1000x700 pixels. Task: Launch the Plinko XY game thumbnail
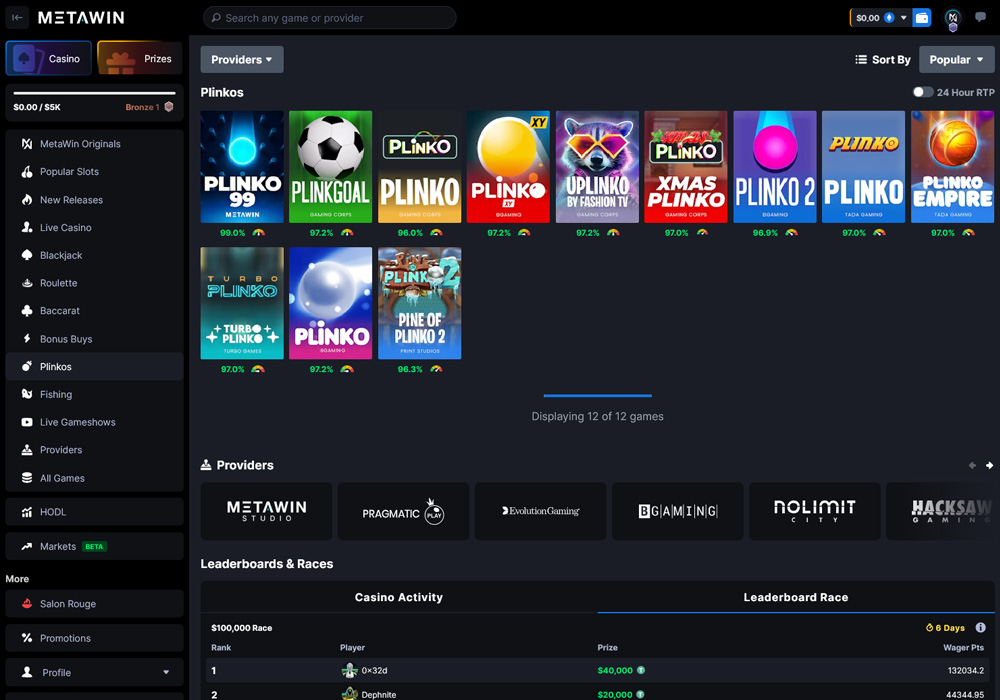(508, 167)
